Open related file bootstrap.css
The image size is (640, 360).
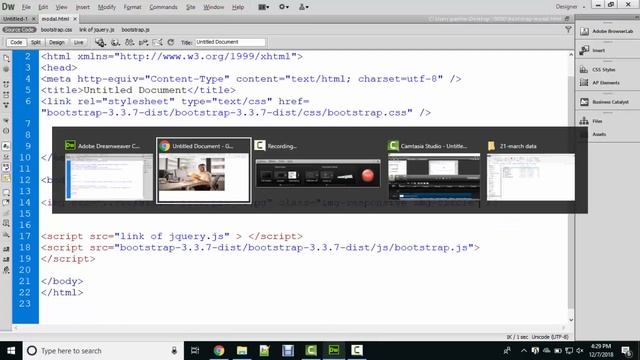coord(56,30)
